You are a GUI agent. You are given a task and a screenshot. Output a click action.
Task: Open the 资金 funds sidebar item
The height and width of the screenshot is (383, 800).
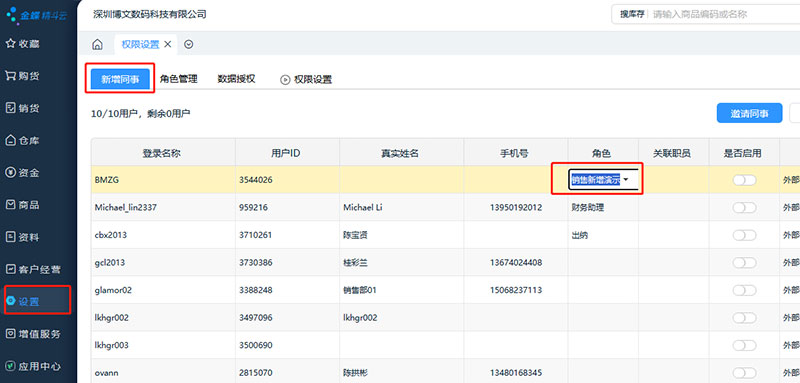coord(23,172)
